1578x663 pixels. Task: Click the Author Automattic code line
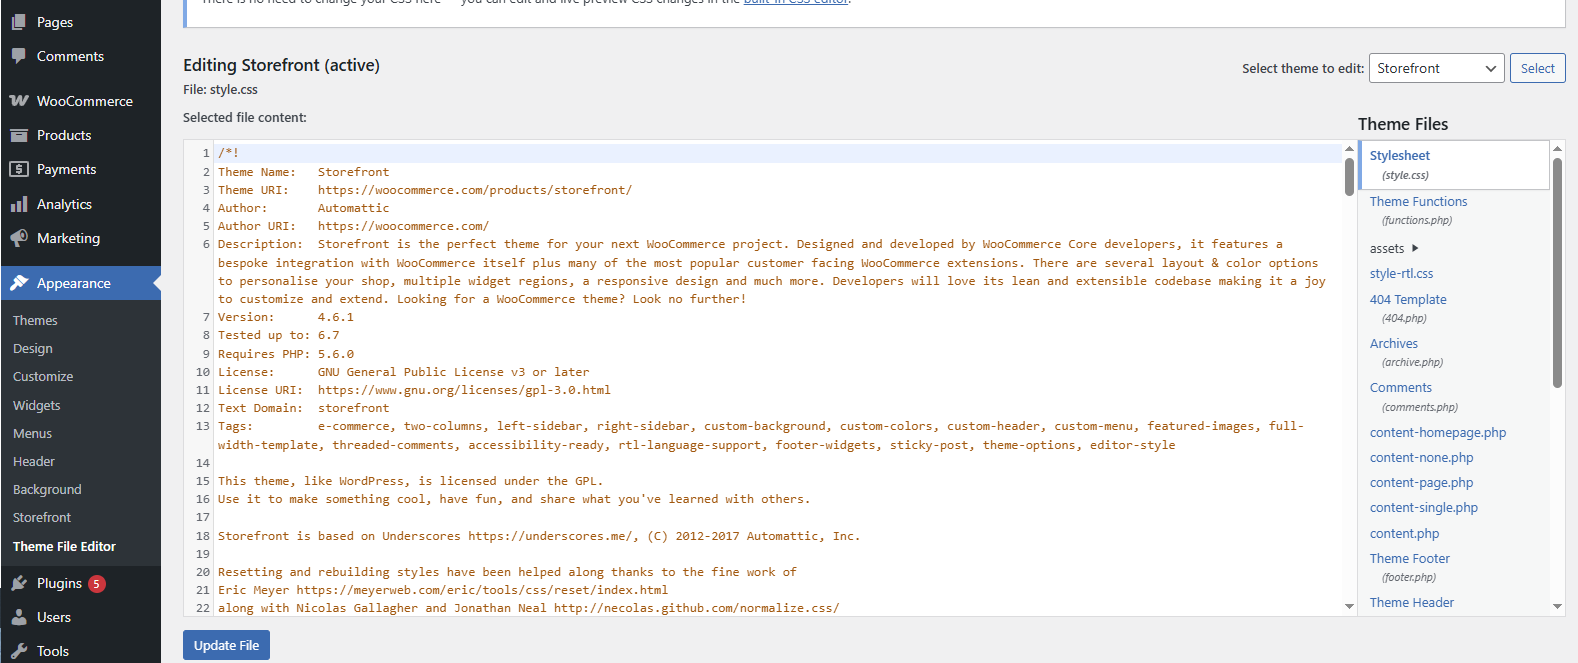click(303, 208)
